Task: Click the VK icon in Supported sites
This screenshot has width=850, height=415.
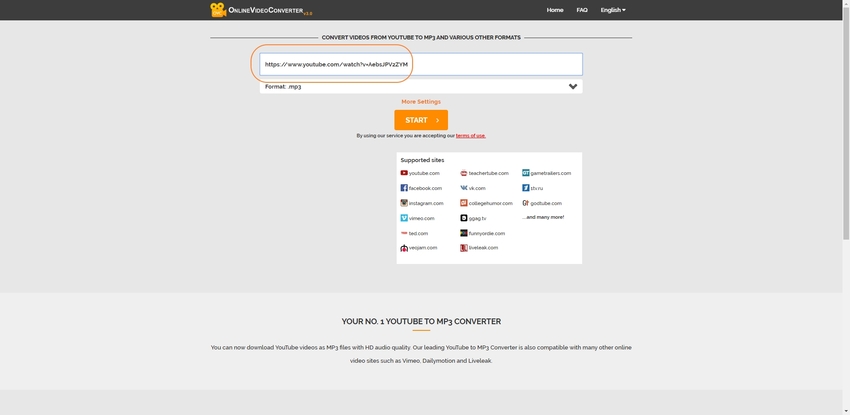Action: click(x=463, y=188)
